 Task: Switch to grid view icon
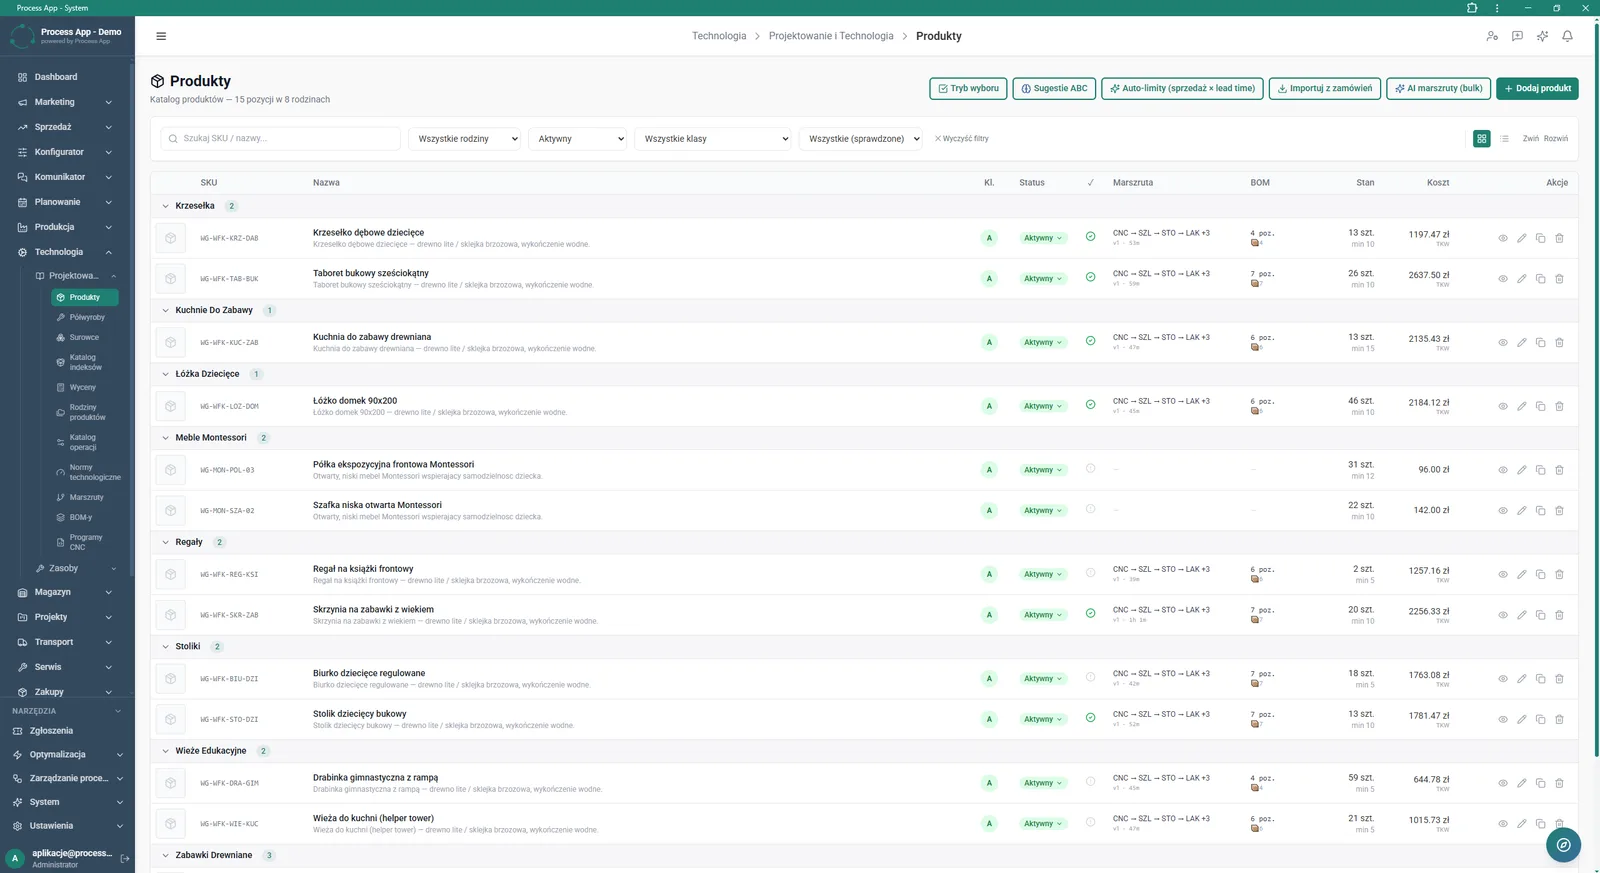[1482, 139]
